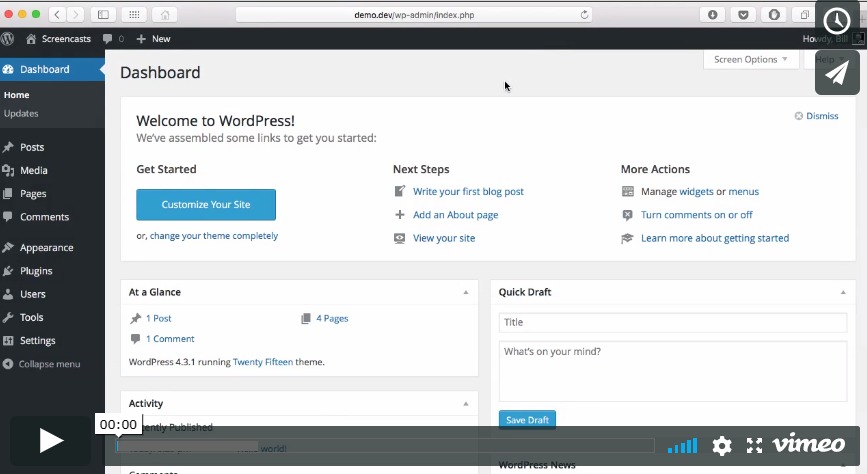The image size is (867, 474).
Task: Click the Customize Your Site button
Action: coord(206,204)
